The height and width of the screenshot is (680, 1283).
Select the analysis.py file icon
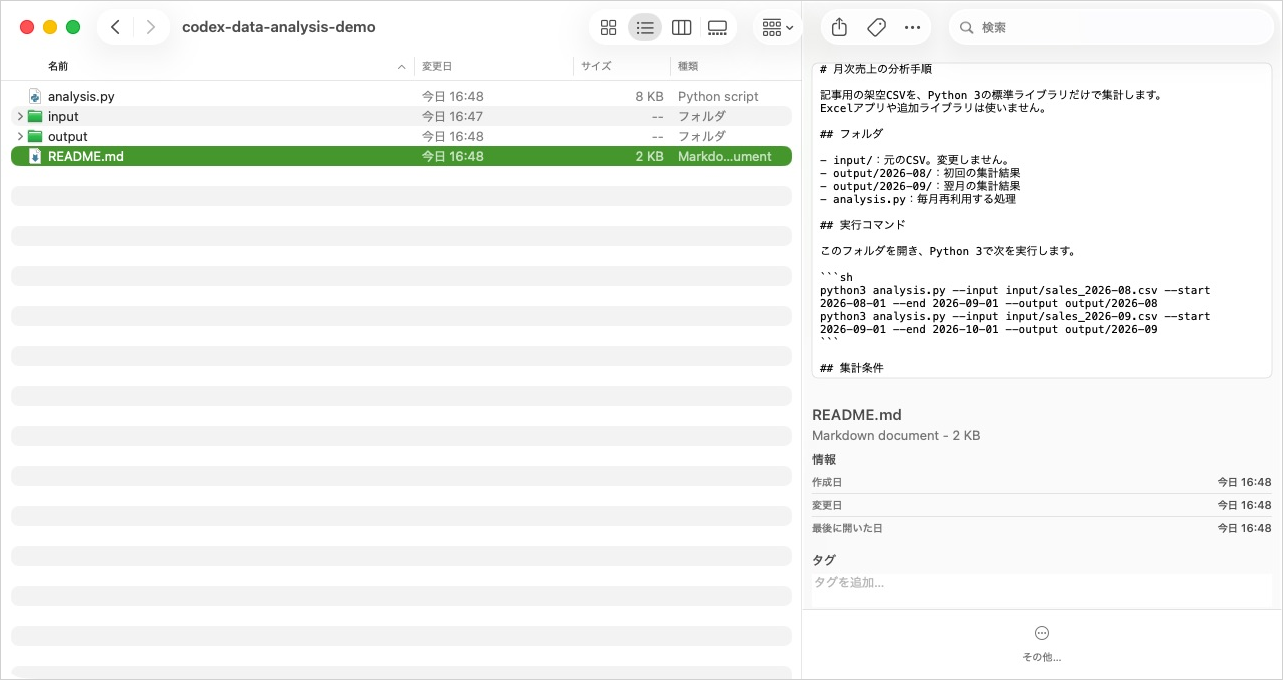(x=35, y=96)
